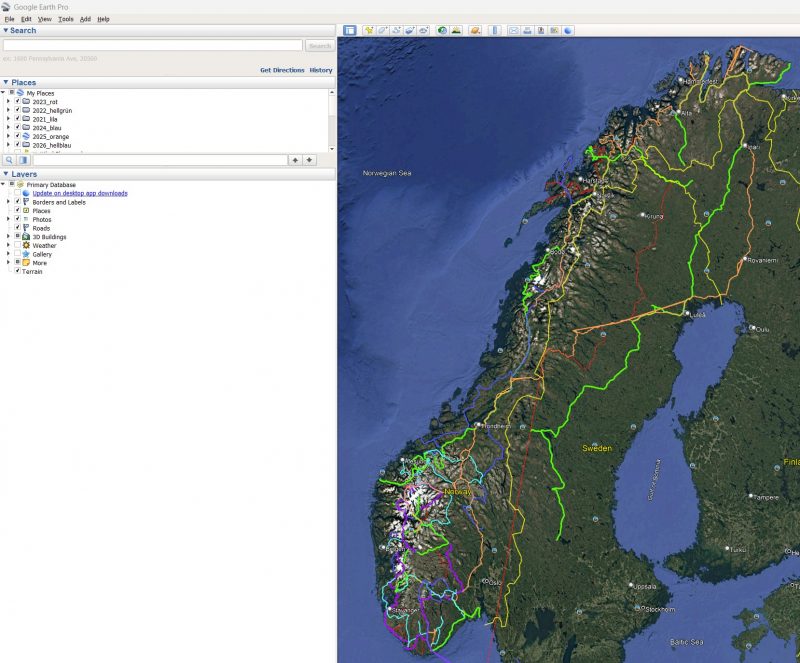Open the Edit menu
Viewport: 800px width, 663px height.
[26, 19]
